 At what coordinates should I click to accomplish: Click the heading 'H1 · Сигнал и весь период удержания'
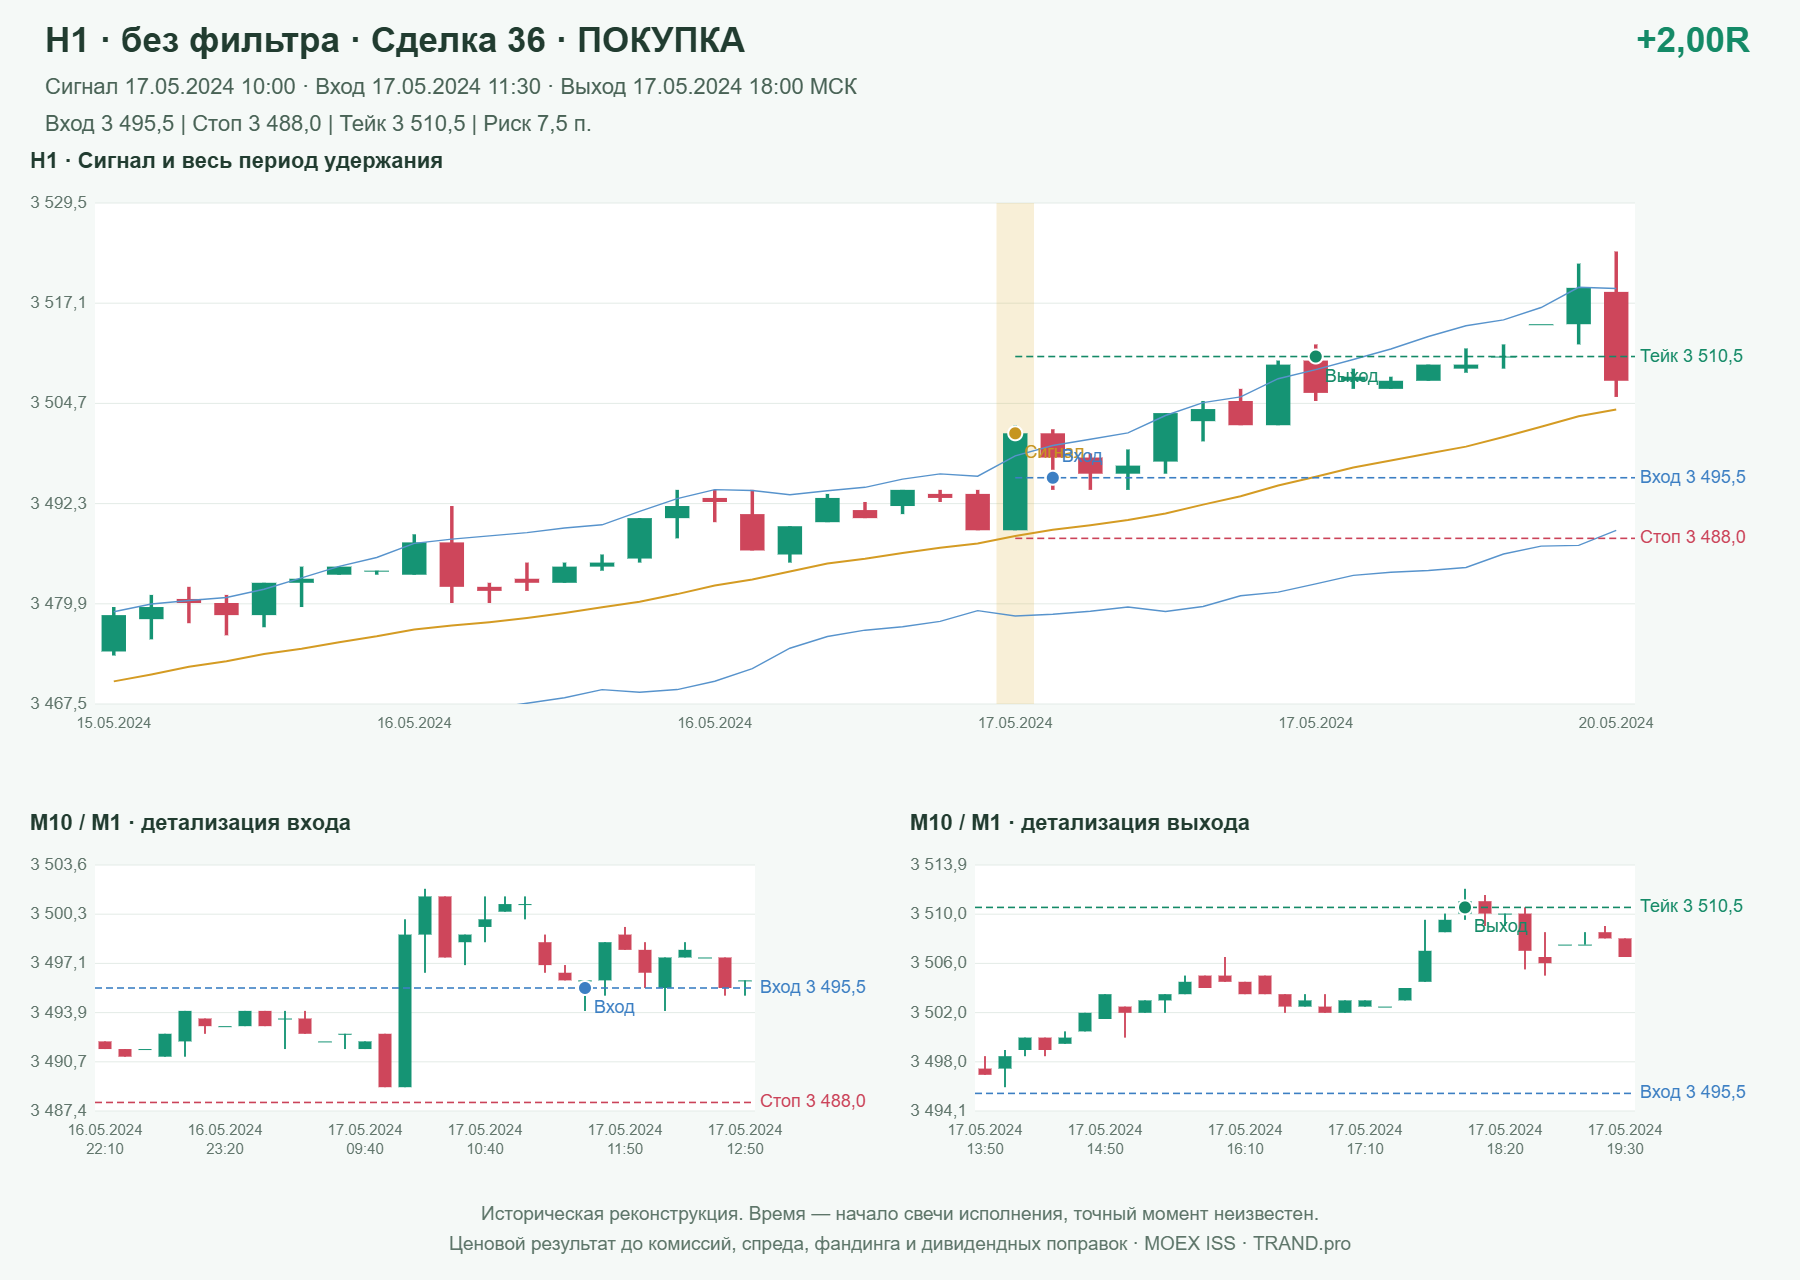pyautogui.click(x=237, y=161)
